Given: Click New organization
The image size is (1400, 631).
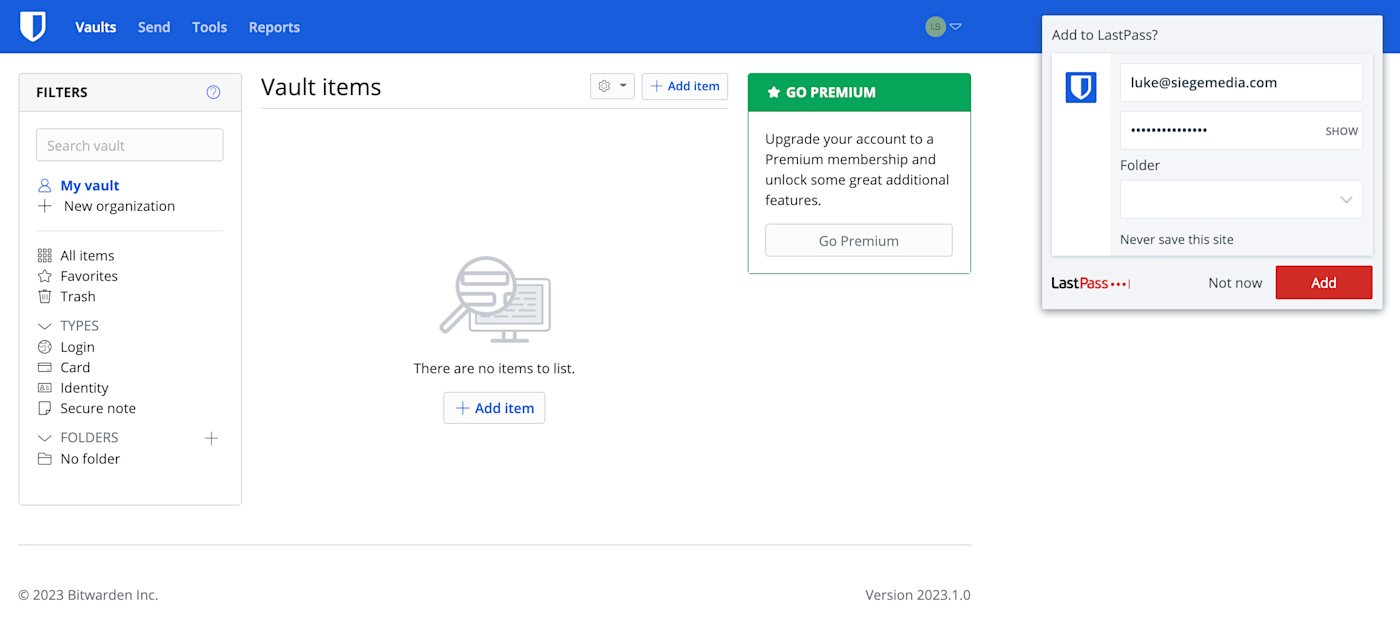Looking at the screenshot, I should click(x=119, y=206).
